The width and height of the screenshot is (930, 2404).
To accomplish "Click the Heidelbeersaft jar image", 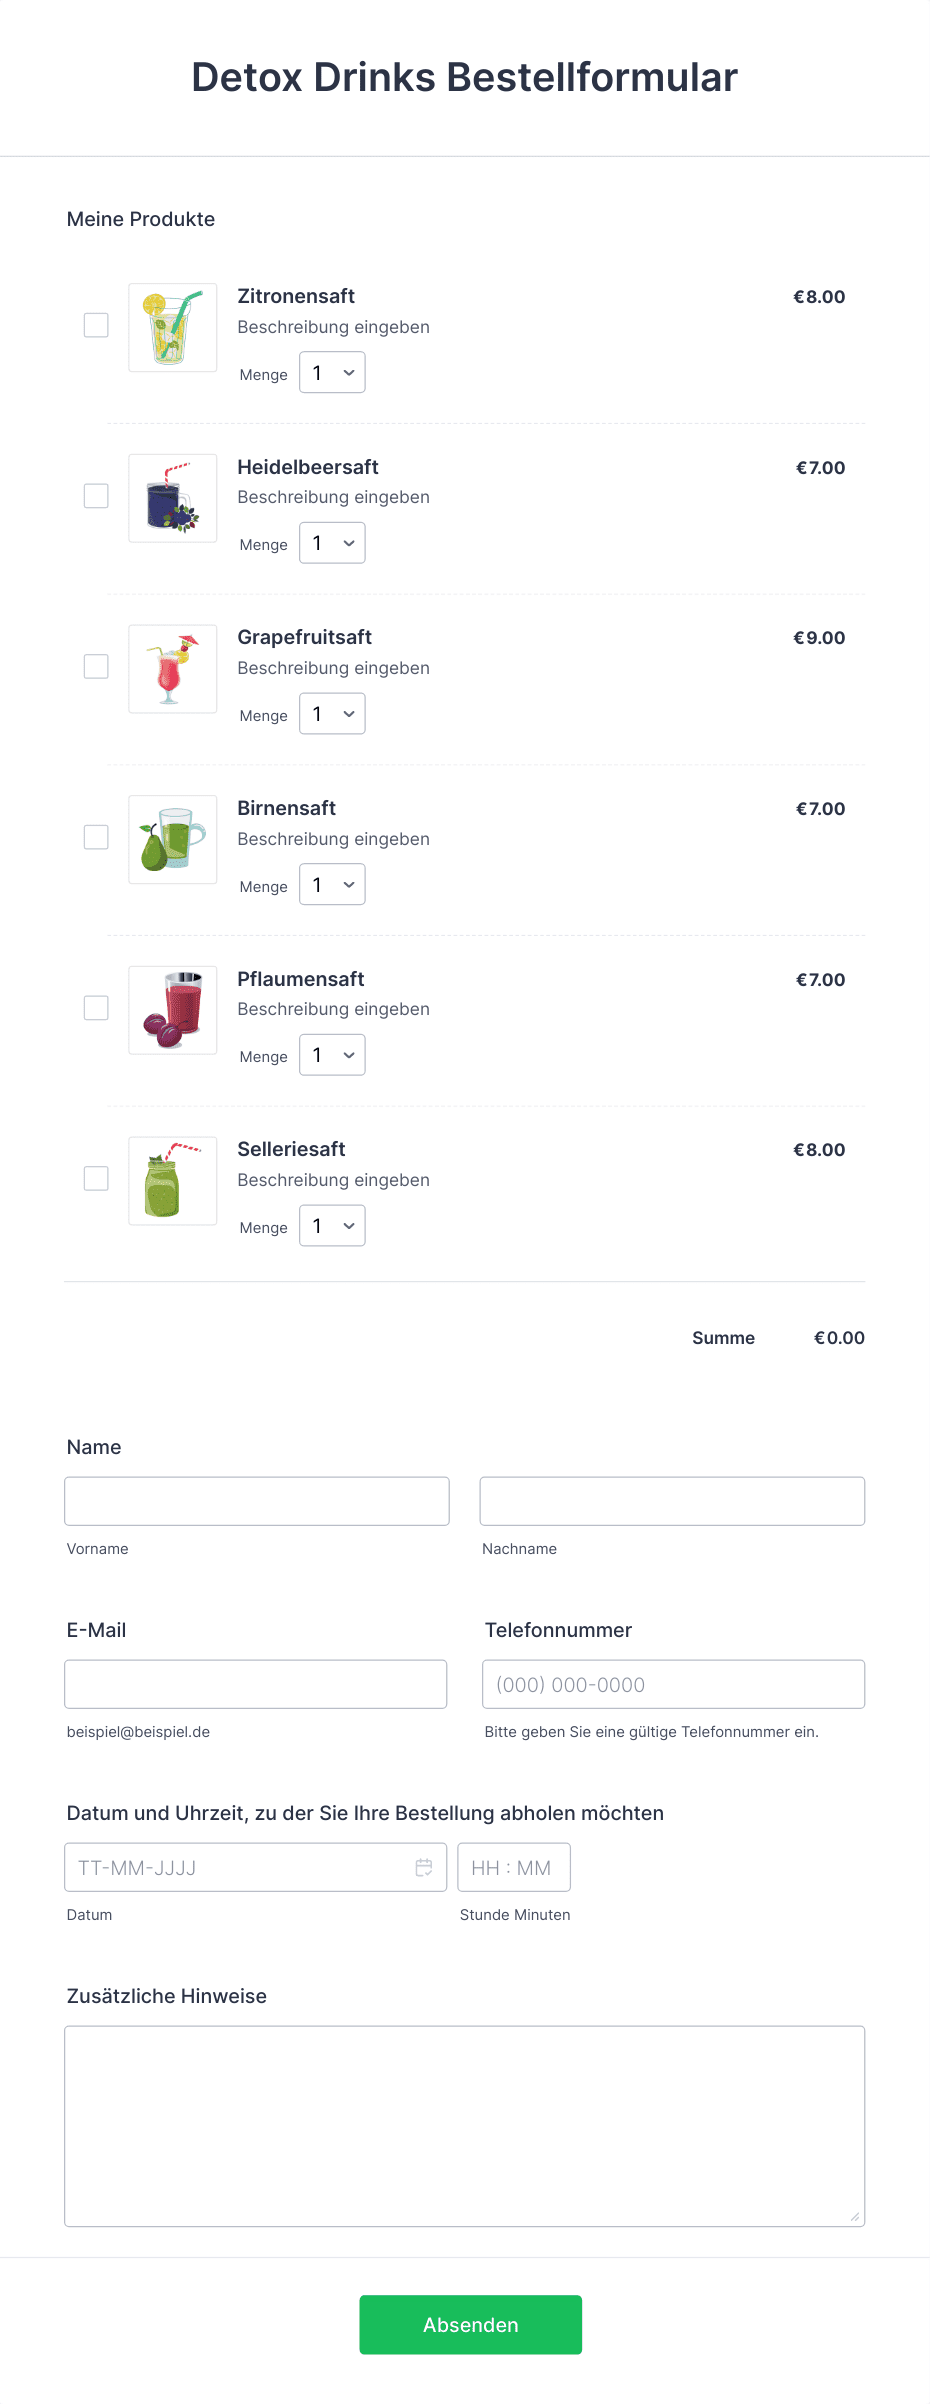I will tap(173, 498).
